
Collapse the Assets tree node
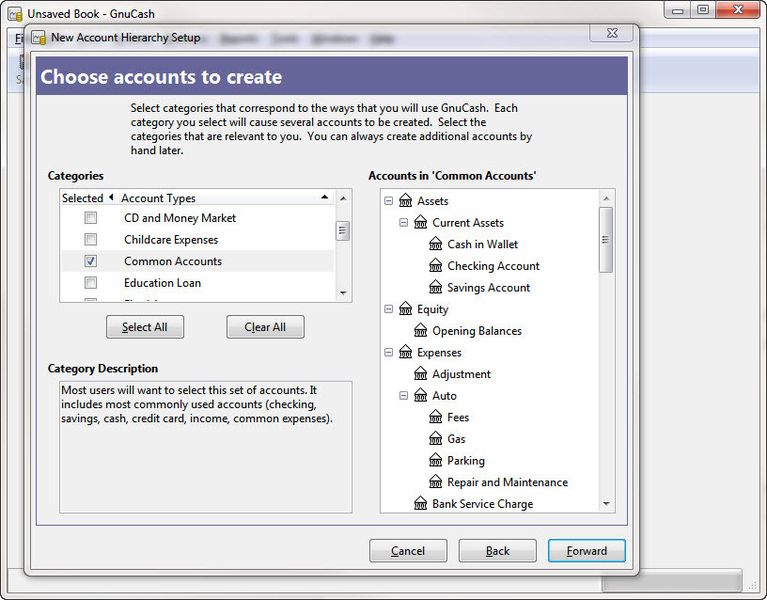(388, 201)
